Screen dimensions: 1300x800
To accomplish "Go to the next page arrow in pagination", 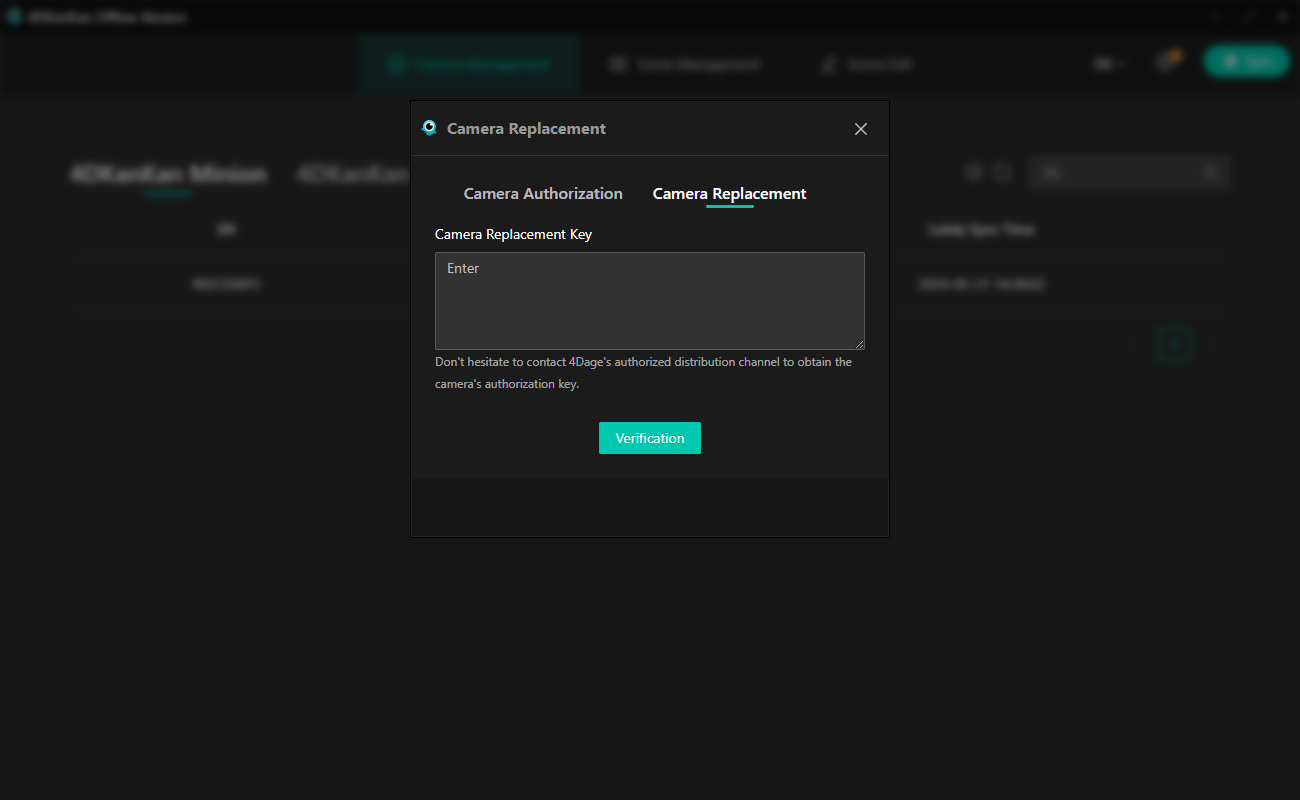I will pos(1215,344).
